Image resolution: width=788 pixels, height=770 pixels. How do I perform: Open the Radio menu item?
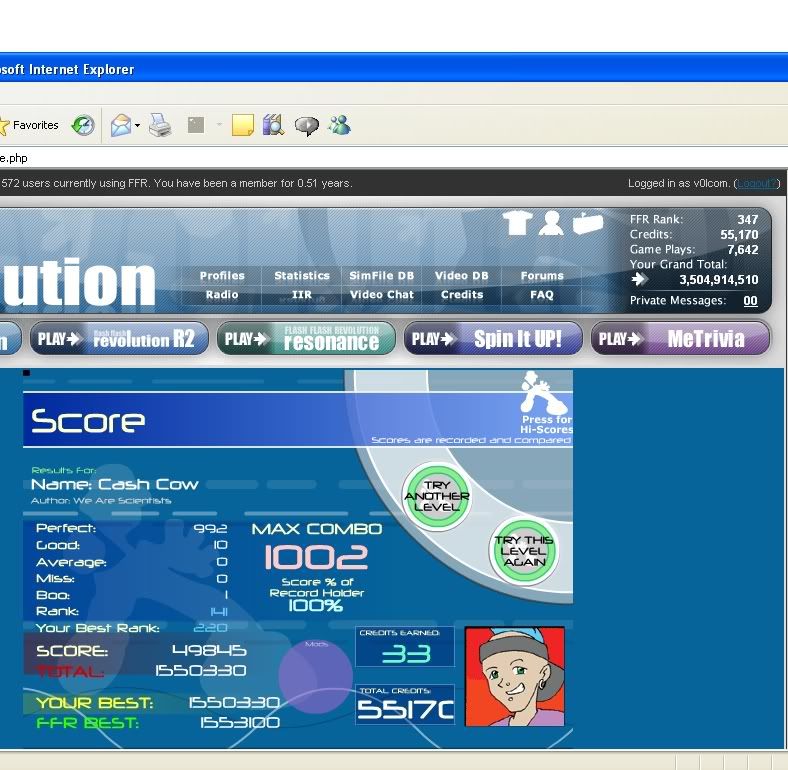222,295
